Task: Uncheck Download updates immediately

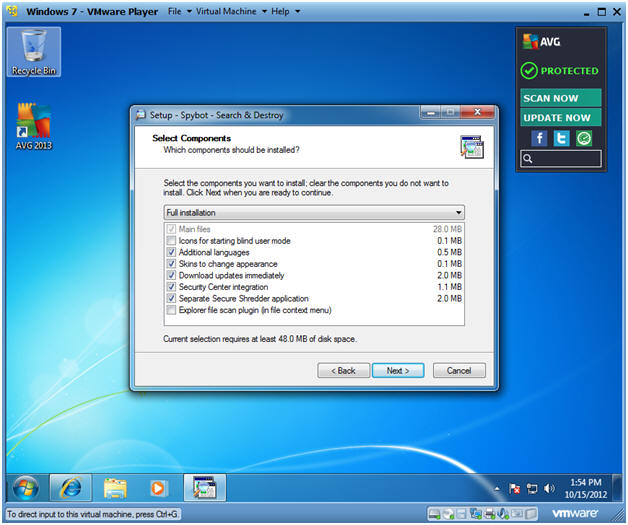Action: click(x=171, y=276)
